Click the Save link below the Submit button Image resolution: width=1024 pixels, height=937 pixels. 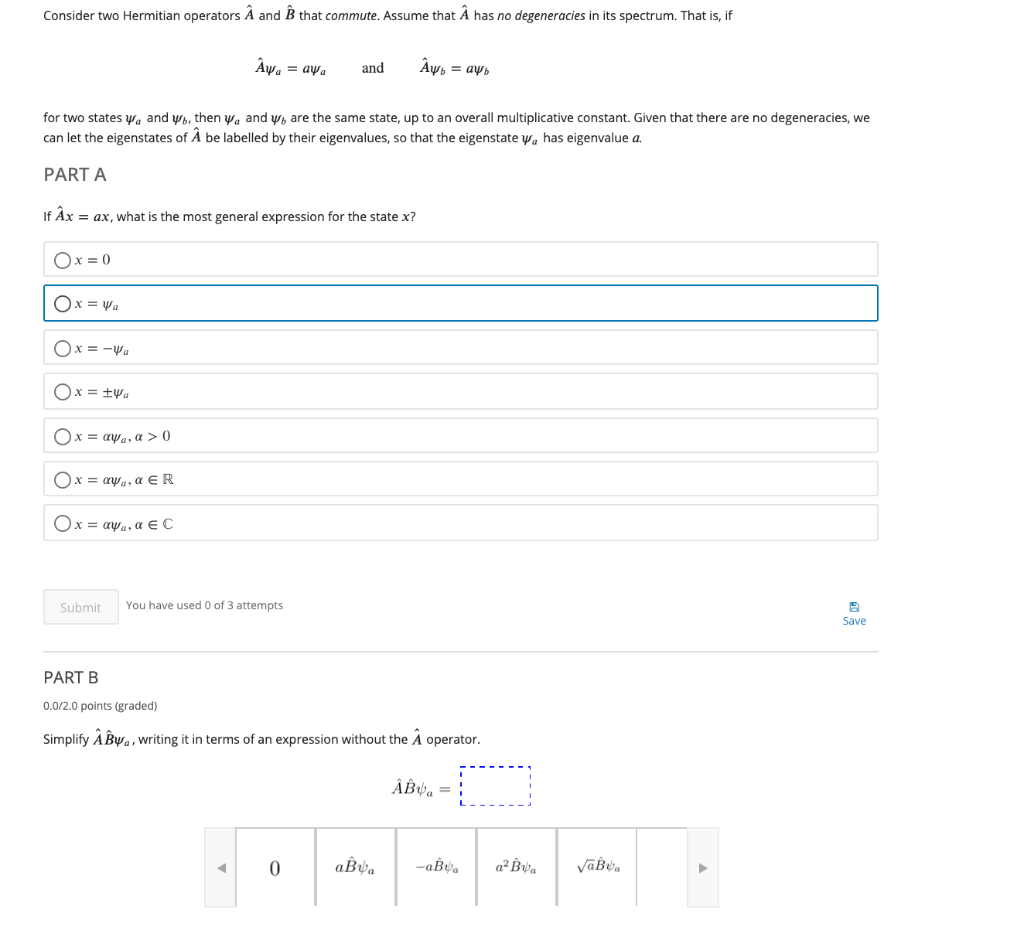click(853, 620)
